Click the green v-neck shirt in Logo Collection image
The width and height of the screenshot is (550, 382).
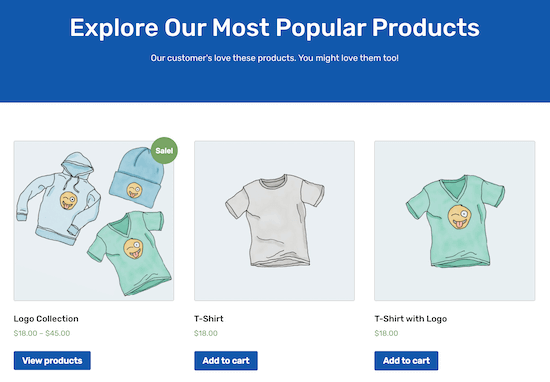click(130, 253)
